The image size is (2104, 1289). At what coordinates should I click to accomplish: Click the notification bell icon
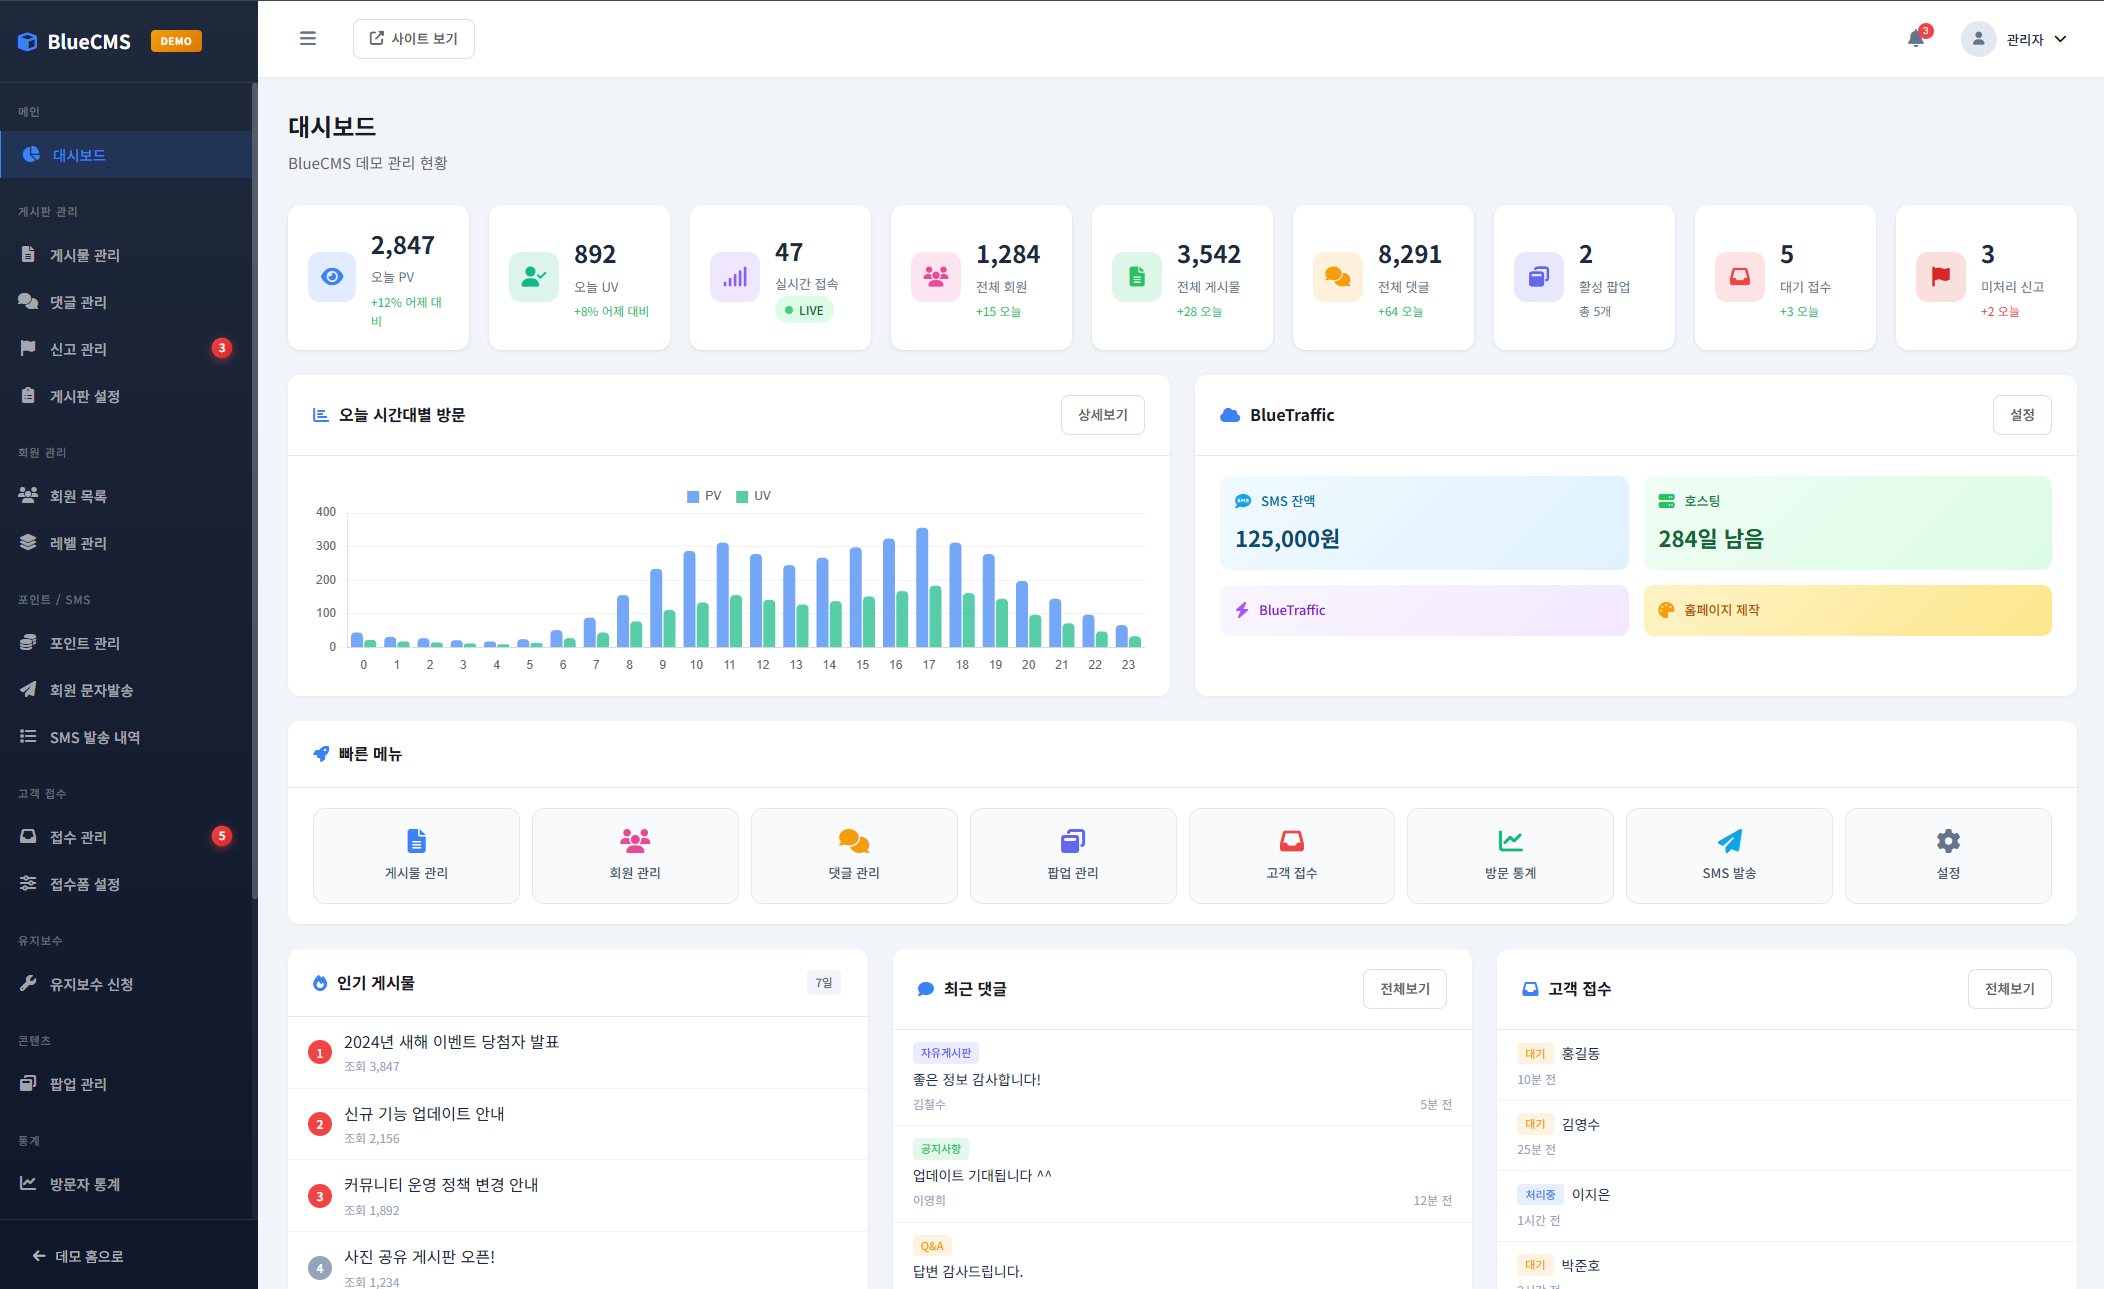click(1915, 39)
